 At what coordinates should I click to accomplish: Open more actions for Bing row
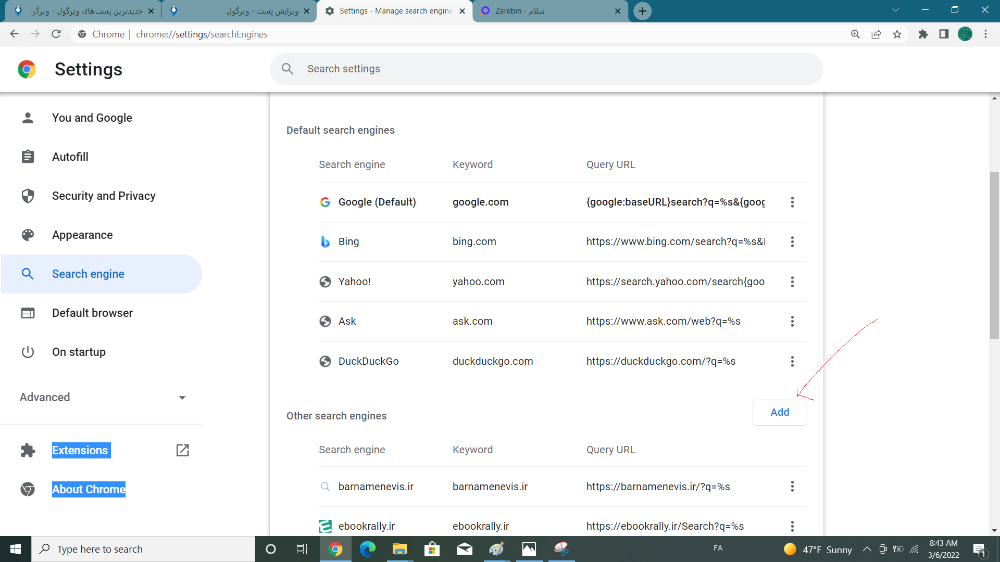[792, 242]
